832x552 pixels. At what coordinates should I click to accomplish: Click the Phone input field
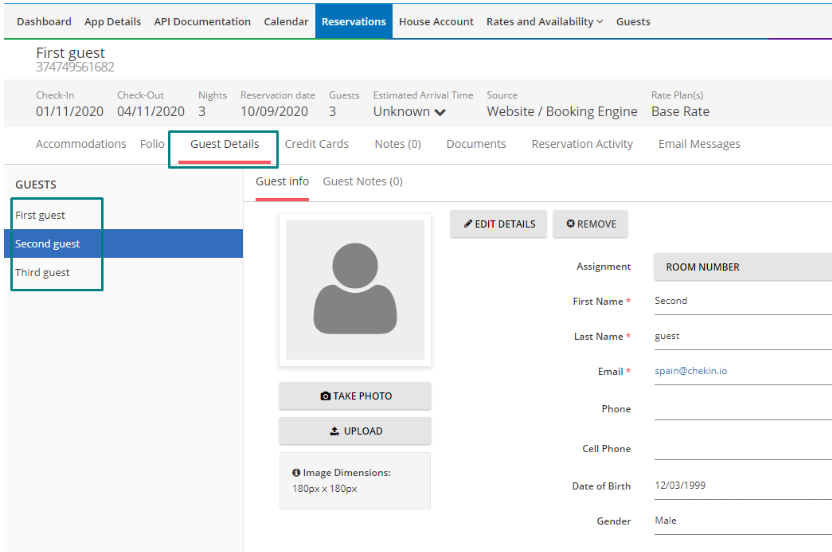pos(741,408)
